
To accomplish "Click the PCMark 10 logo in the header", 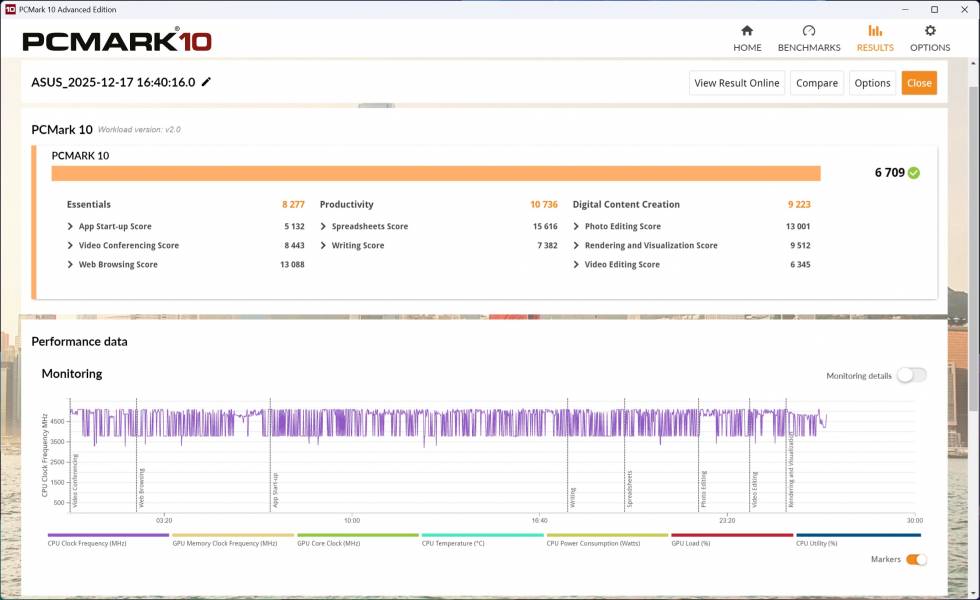I will pos(116,41).
